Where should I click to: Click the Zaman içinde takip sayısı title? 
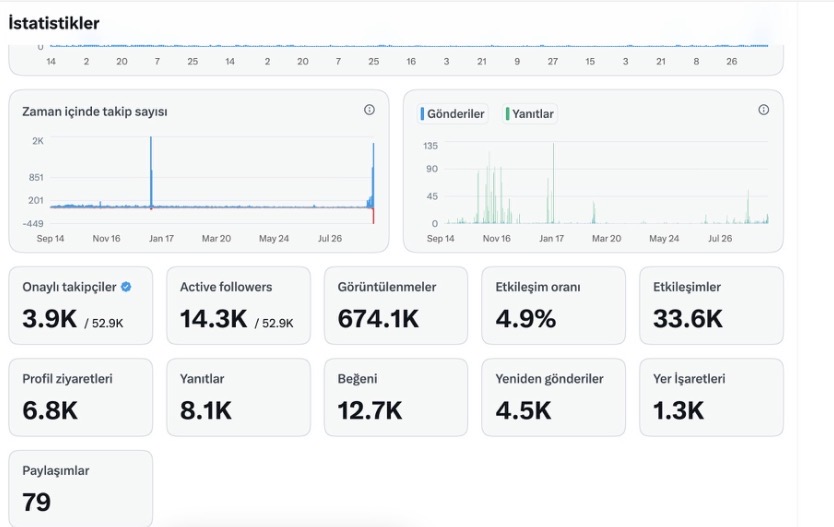[95, 112]
